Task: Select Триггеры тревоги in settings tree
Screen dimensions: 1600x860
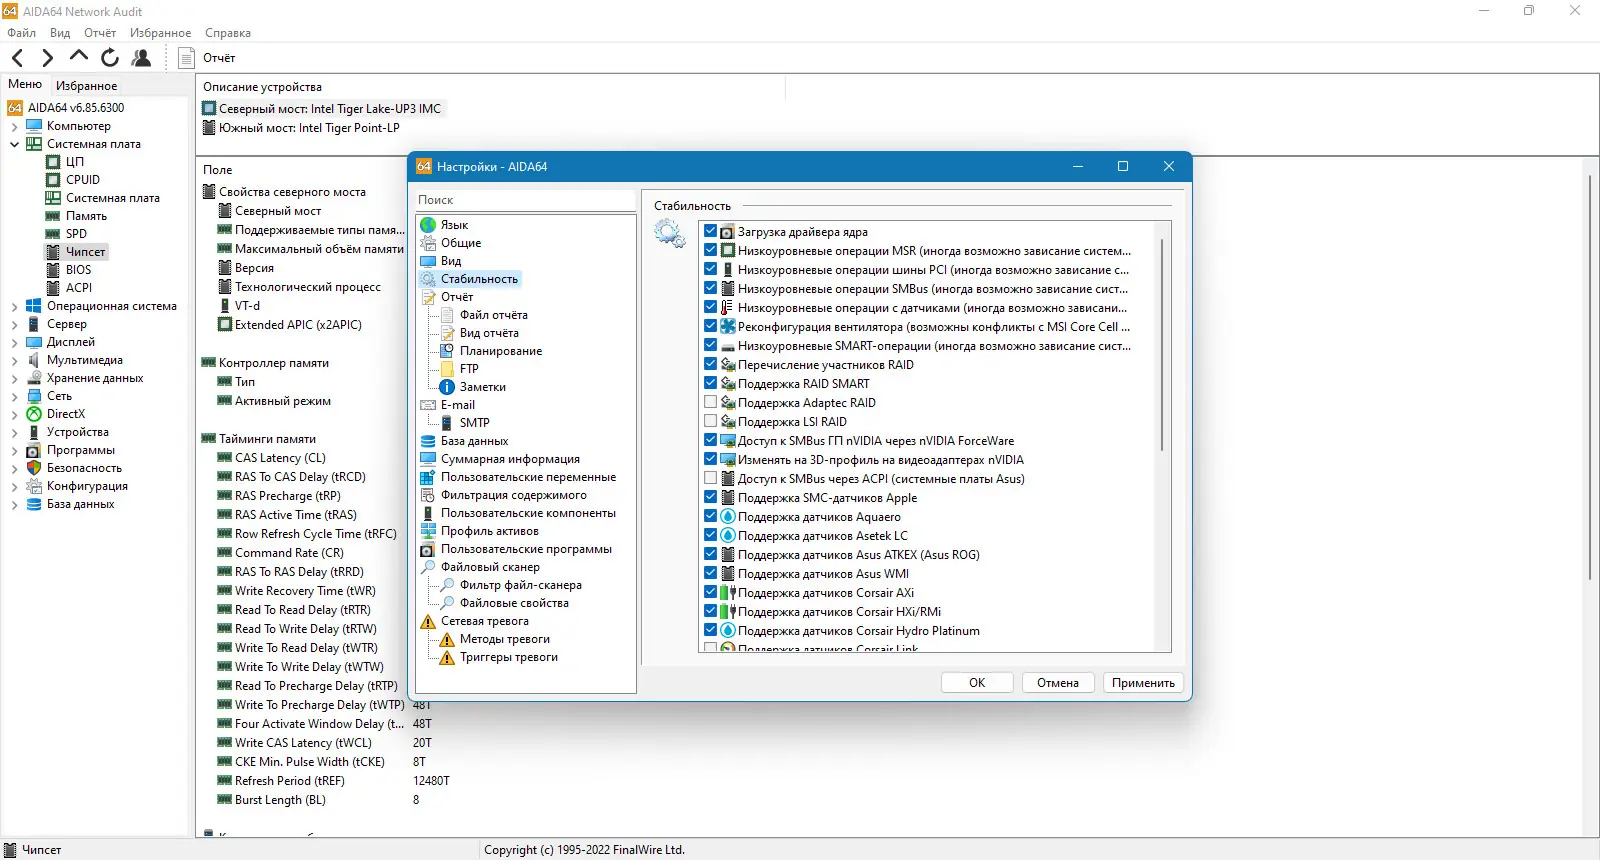Action: click(x=509, y=657)
